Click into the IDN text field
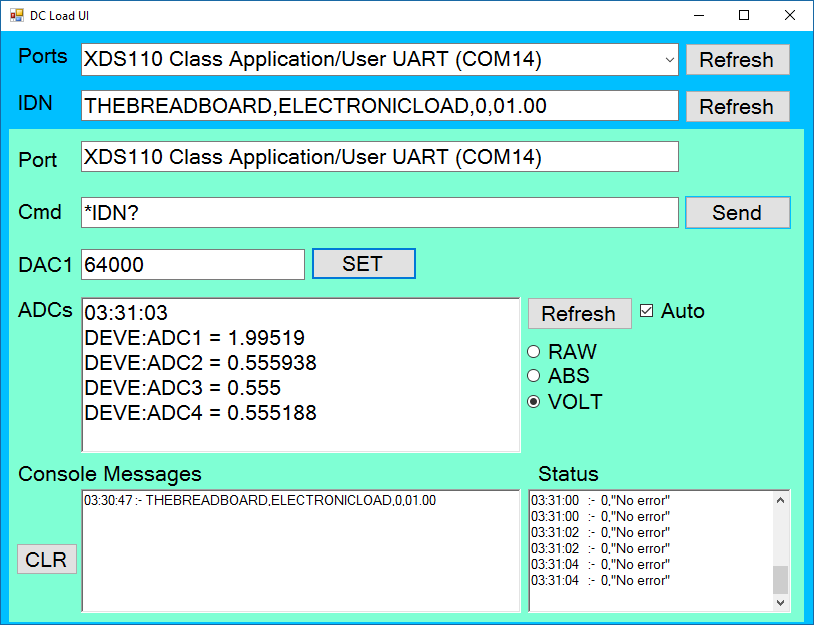 tap(379, 106)
